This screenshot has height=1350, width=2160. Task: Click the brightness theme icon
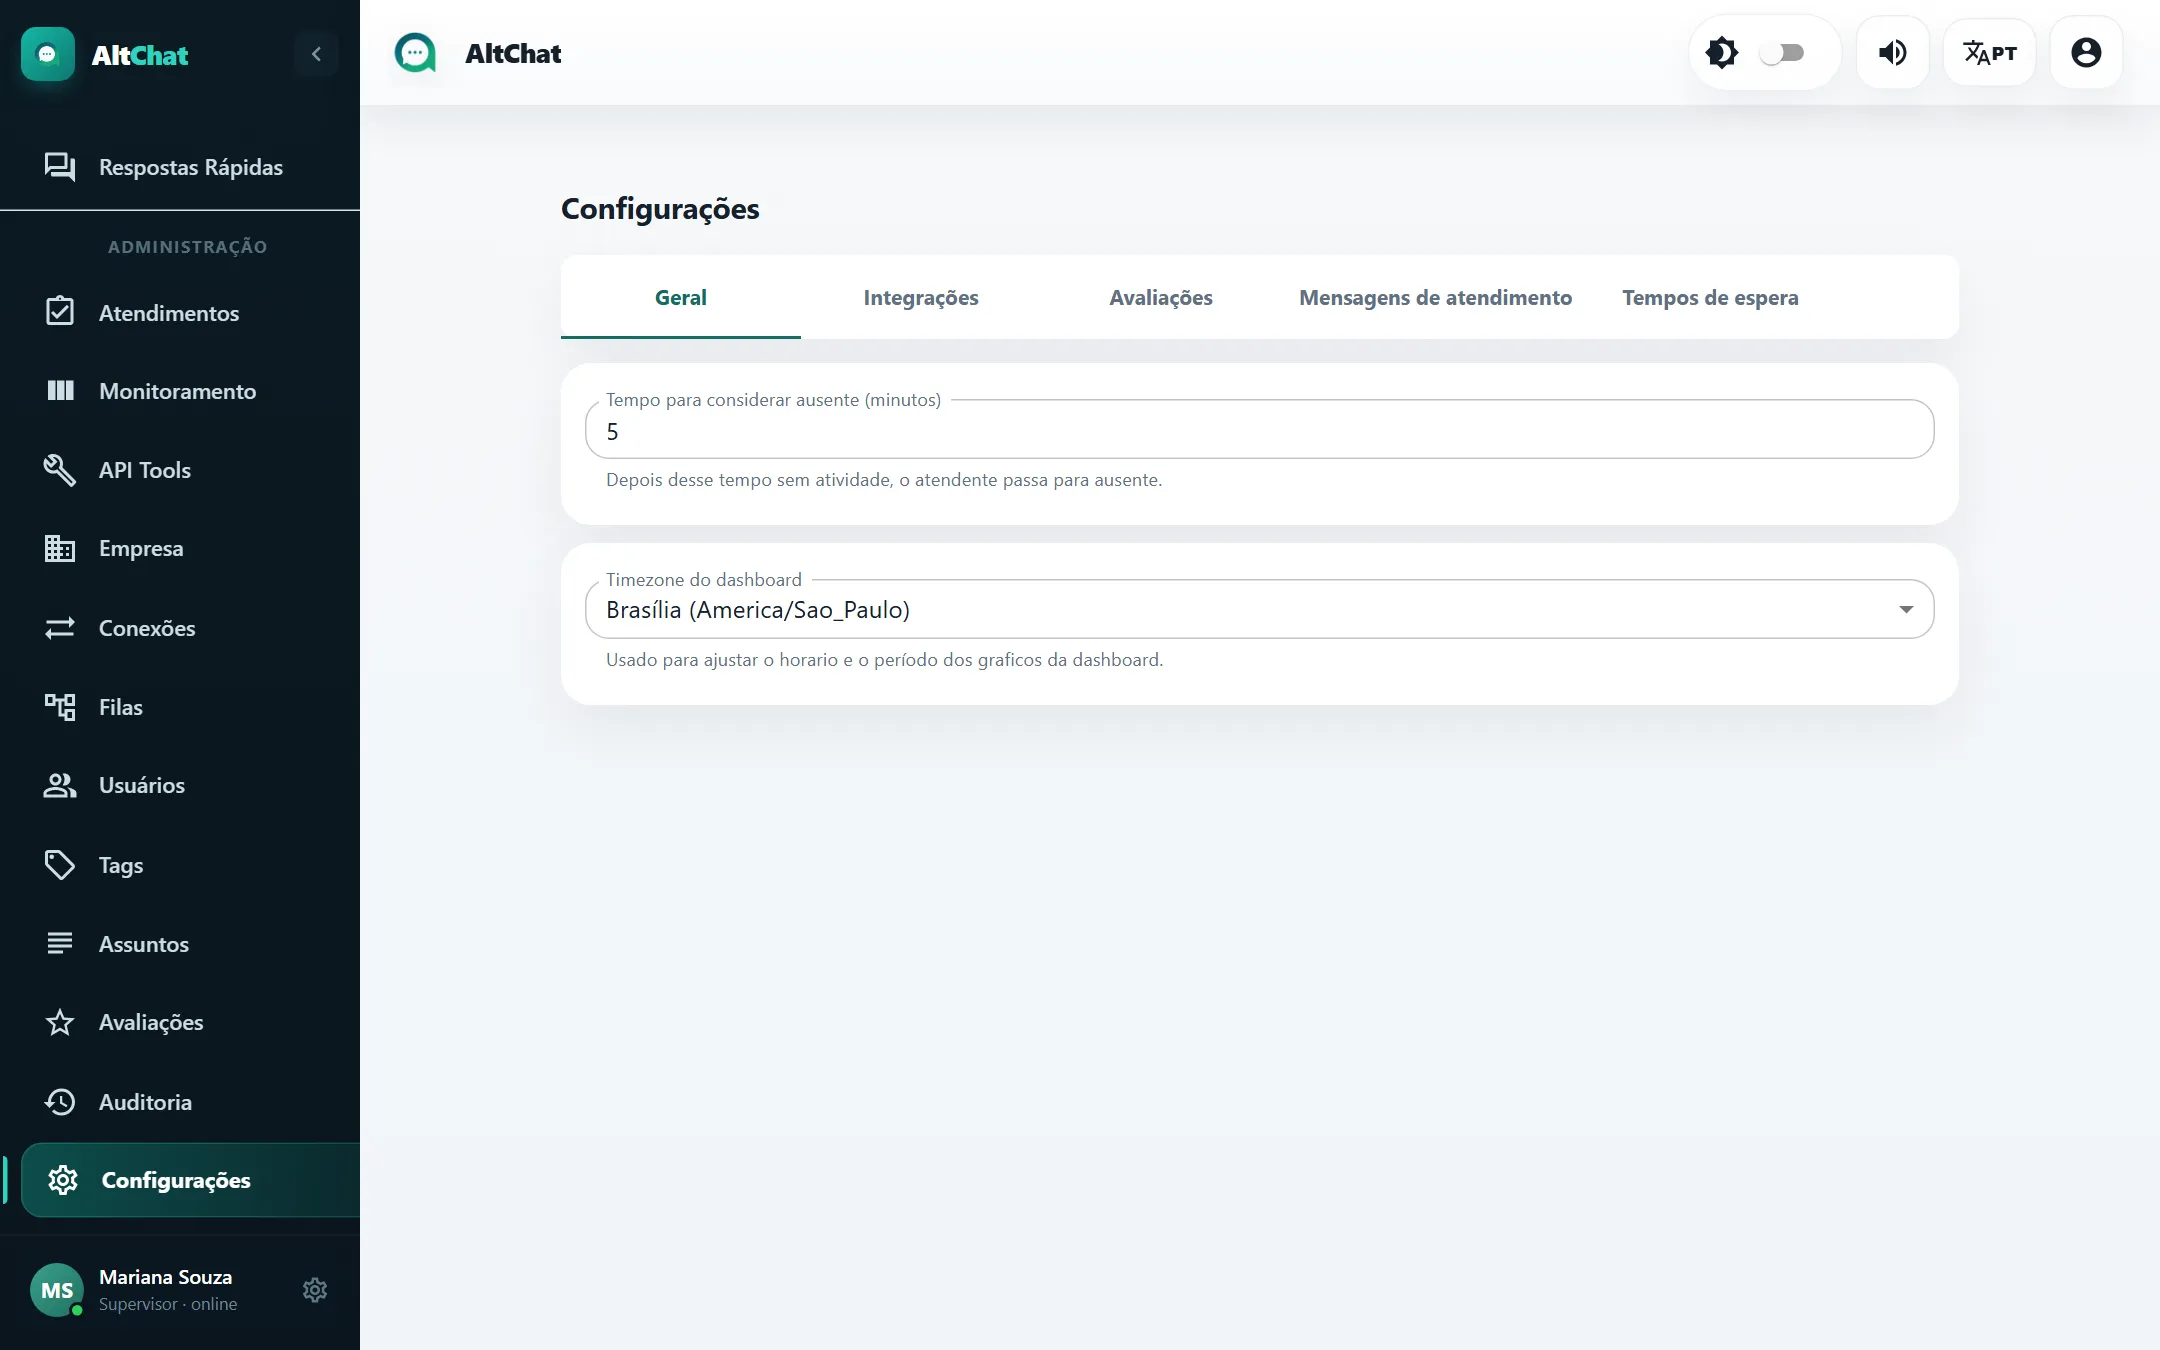click(x=1722, y=53)
